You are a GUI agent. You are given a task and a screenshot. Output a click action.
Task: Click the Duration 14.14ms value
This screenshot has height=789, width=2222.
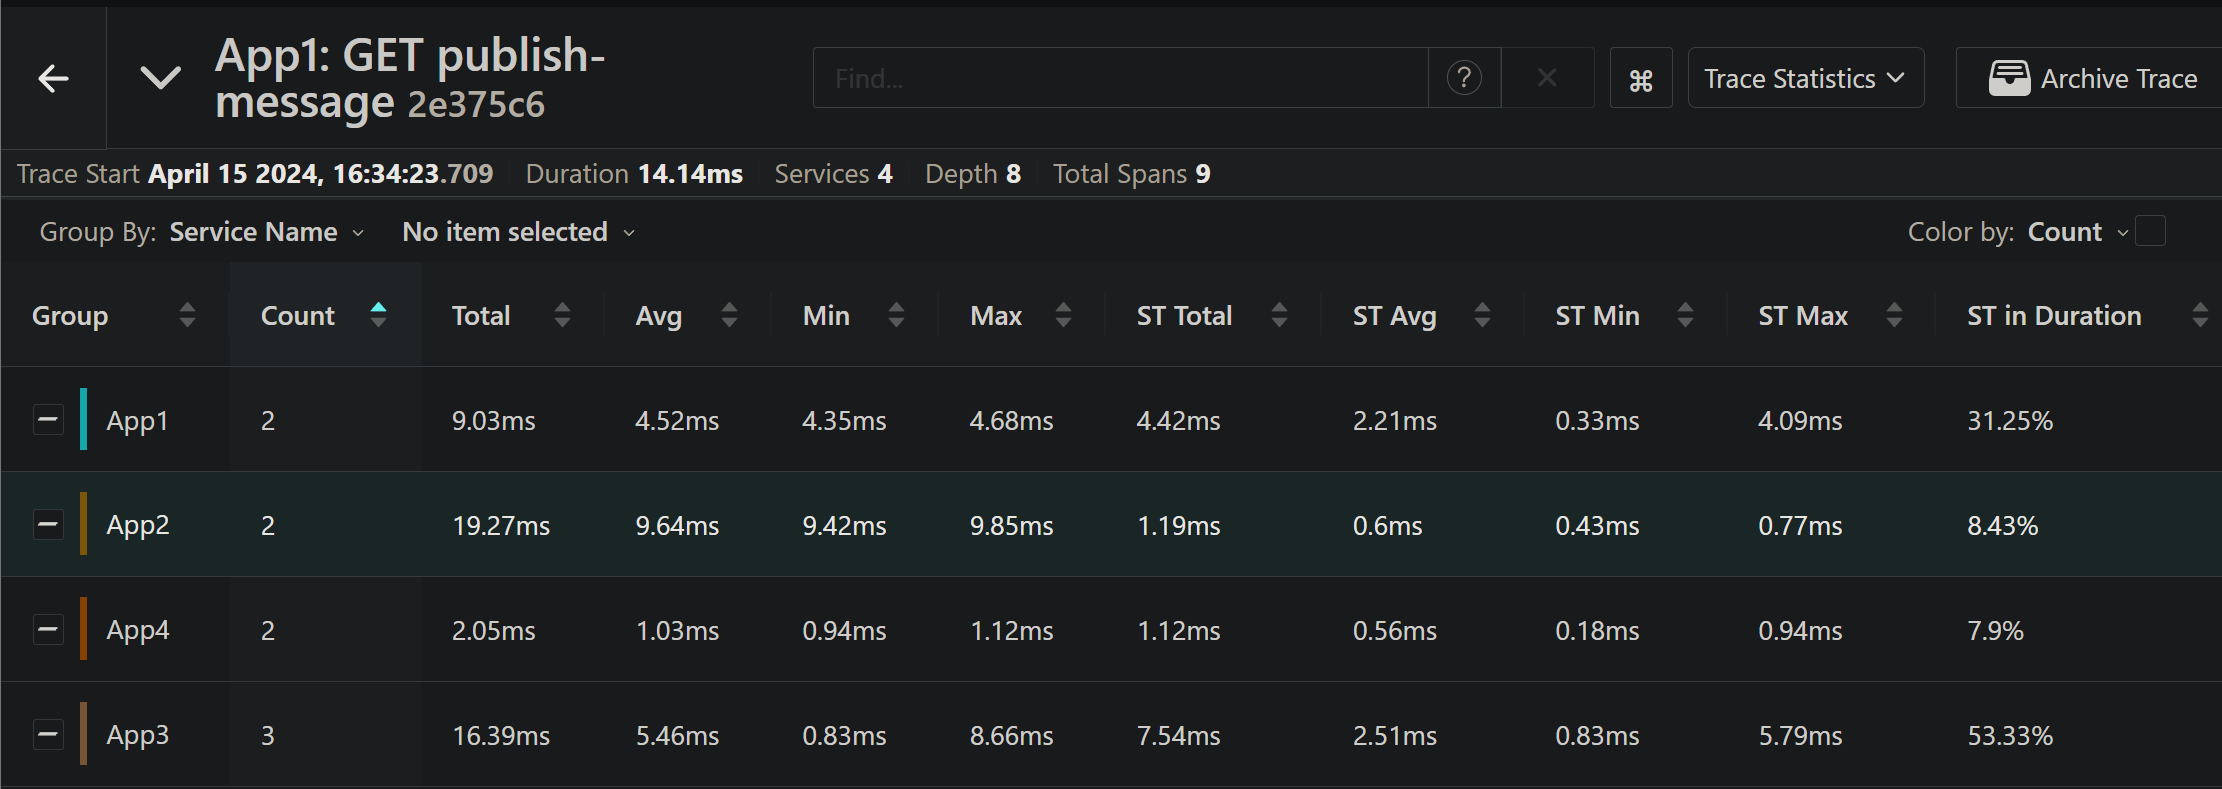tap(690, 174)
